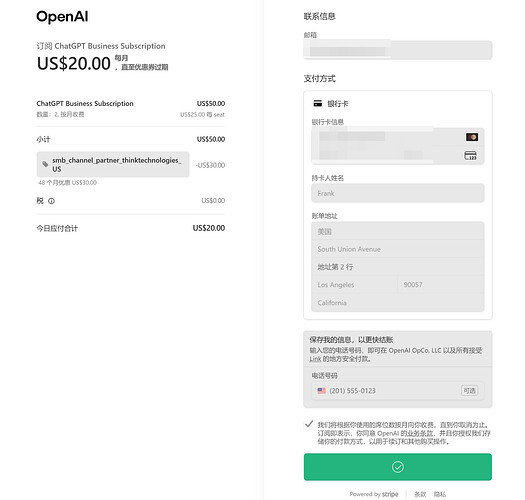Open the Stripe 条款 terms link
525x500 pixels.
(x=420, y=494)
